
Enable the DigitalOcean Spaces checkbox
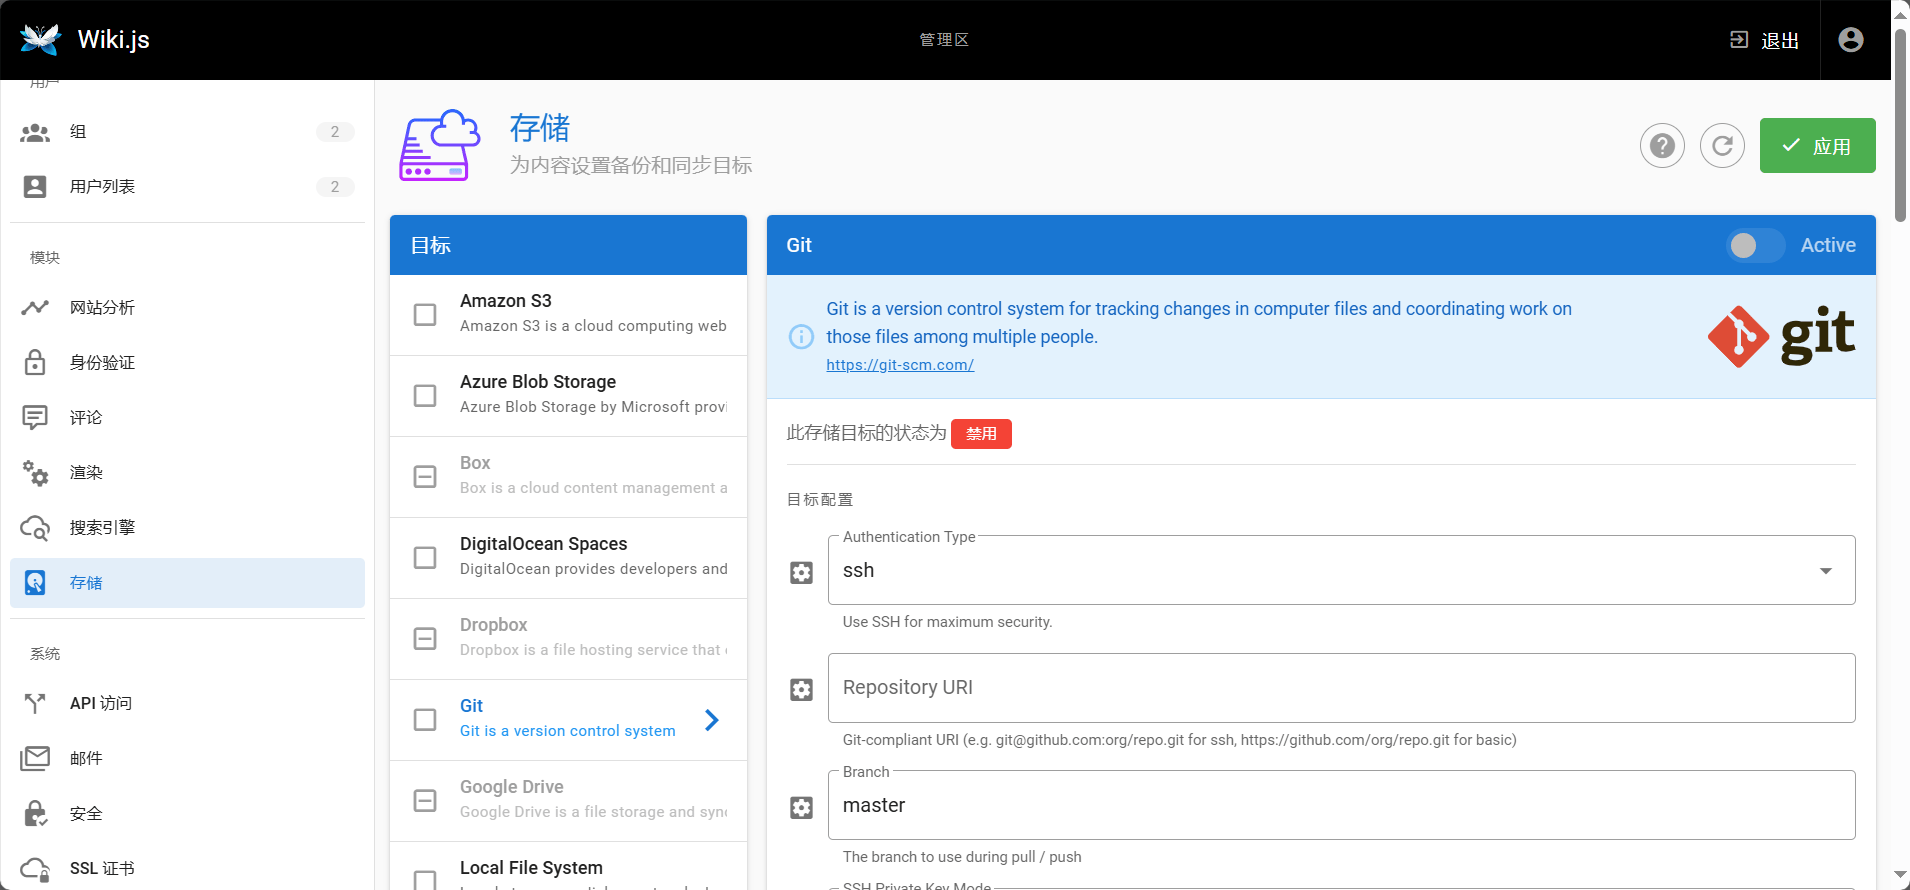(425, 557)
